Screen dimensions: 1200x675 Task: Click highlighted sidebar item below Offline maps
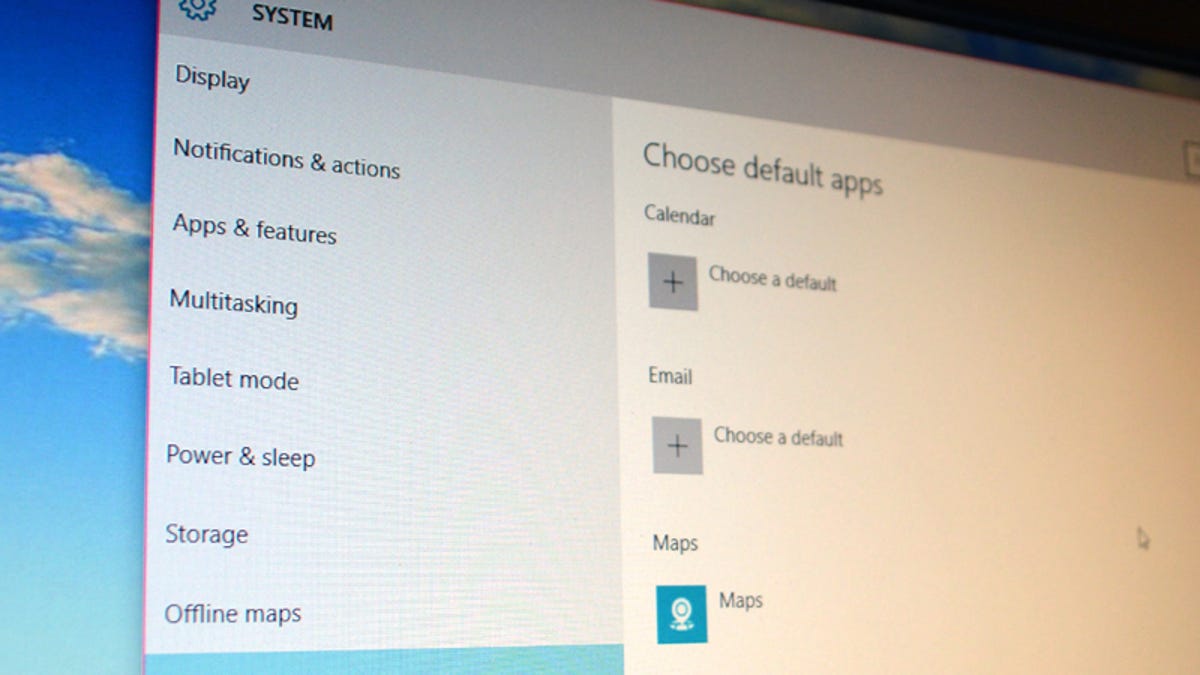point(383,662)
